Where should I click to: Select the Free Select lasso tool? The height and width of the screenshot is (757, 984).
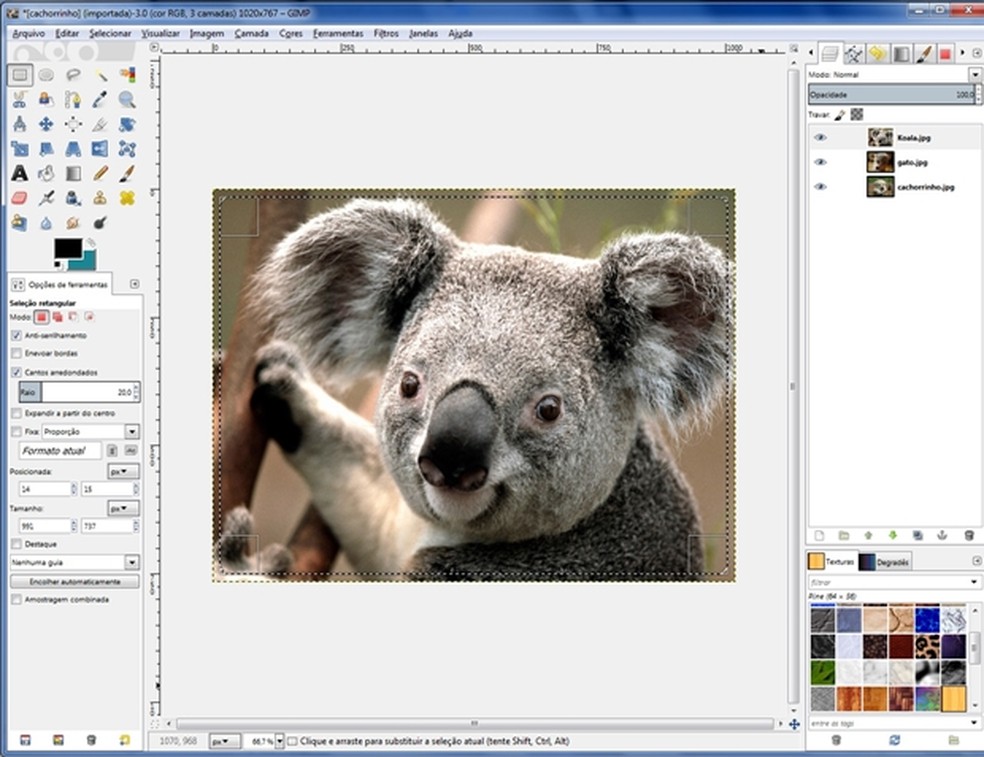[x=73, y=74]
